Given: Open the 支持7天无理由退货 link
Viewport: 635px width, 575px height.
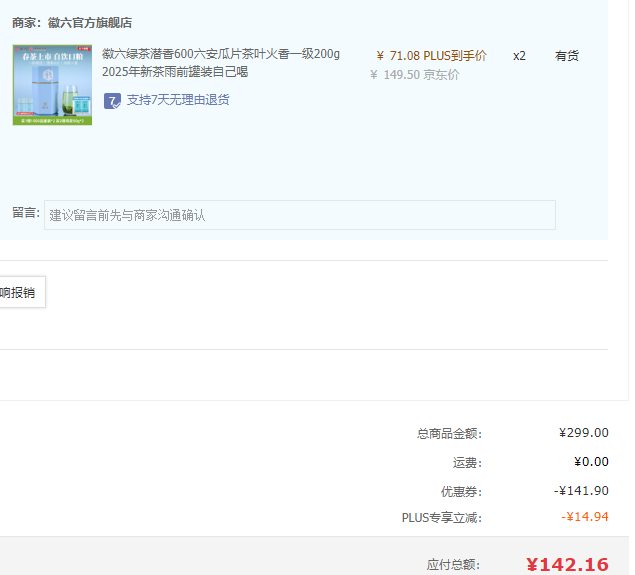Looking at the screenshot, I should coord(178,100).
